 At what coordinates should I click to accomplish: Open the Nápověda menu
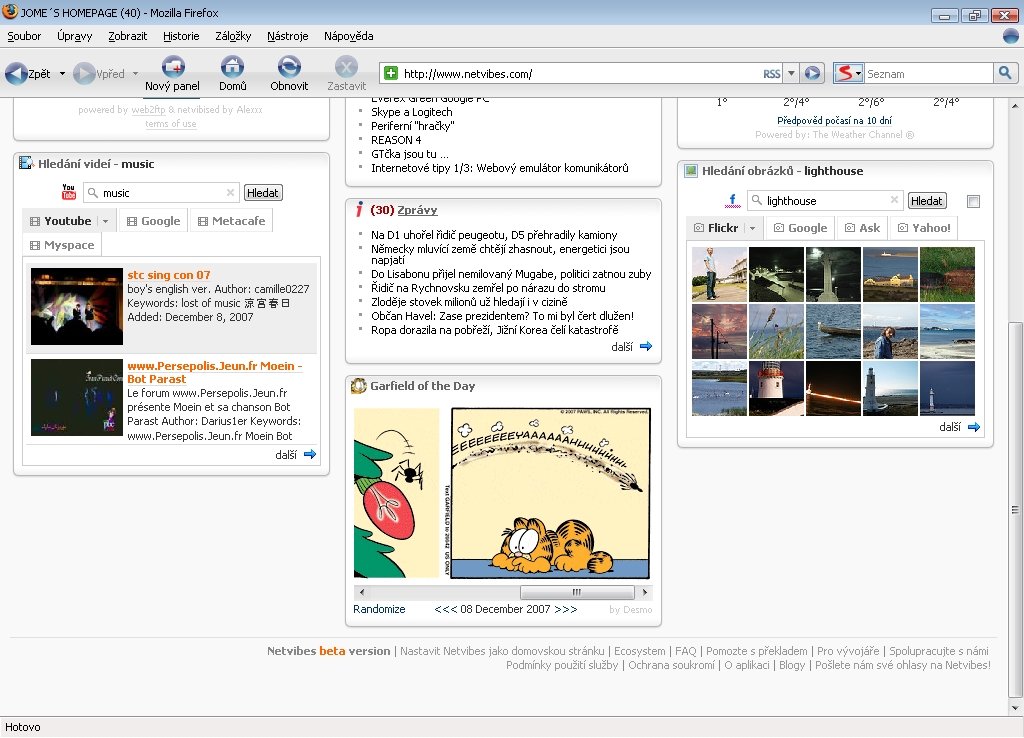click(349, 36)
